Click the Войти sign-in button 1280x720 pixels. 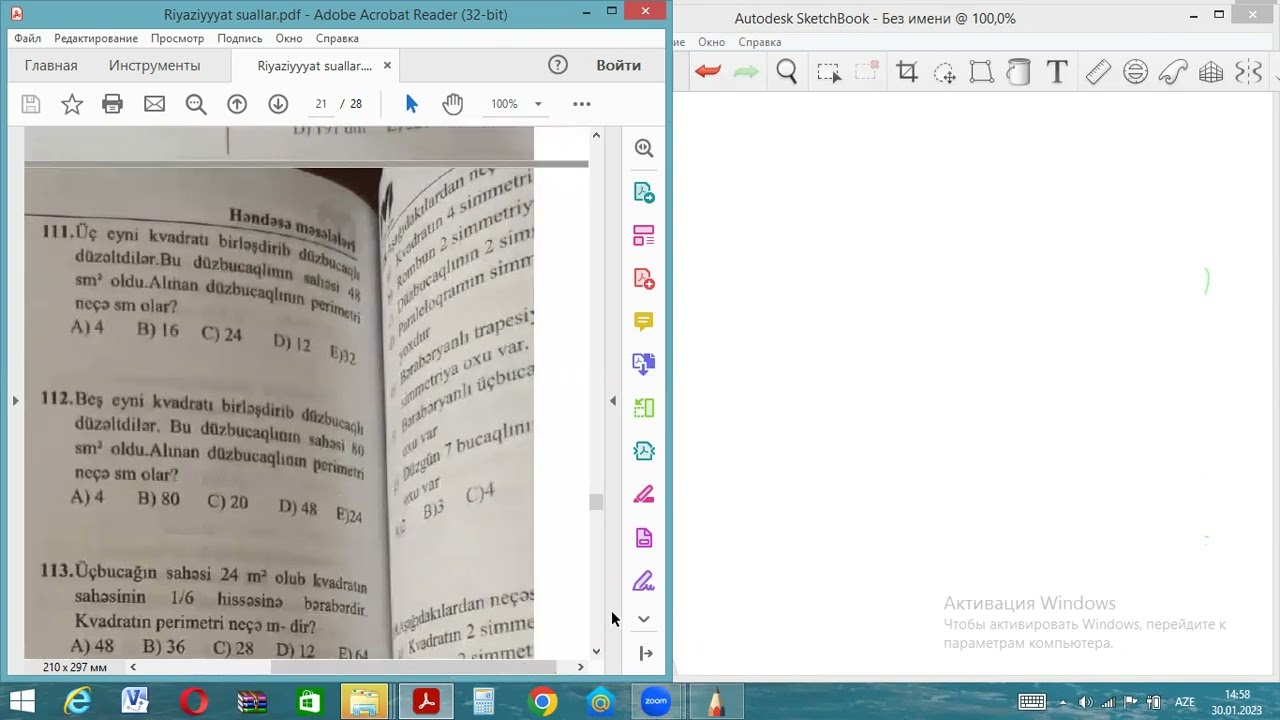click(618, 65)
